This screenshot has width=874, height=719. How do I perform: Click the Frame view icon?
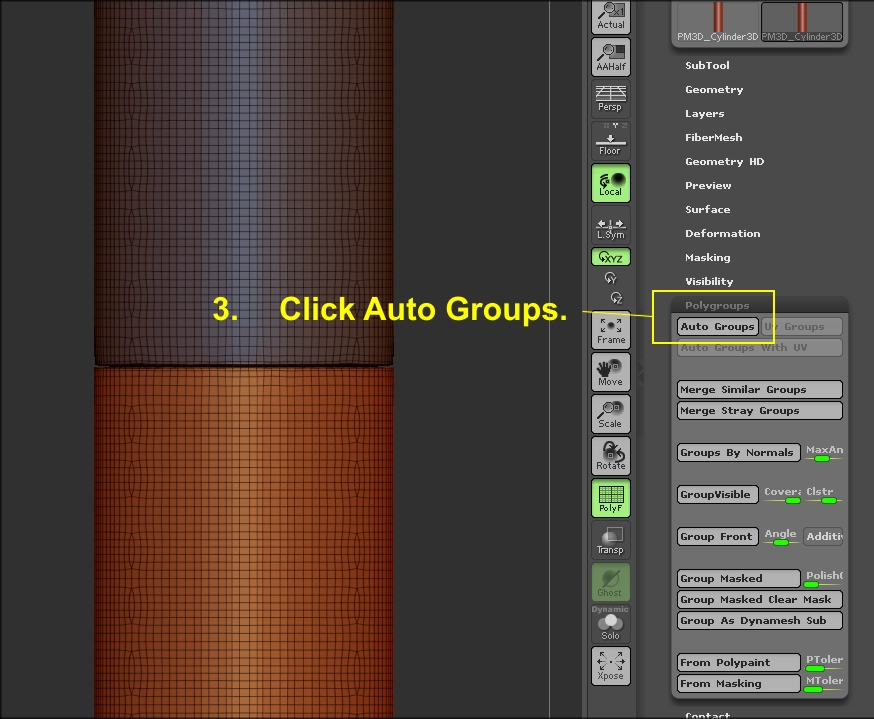tap(611, 329)
